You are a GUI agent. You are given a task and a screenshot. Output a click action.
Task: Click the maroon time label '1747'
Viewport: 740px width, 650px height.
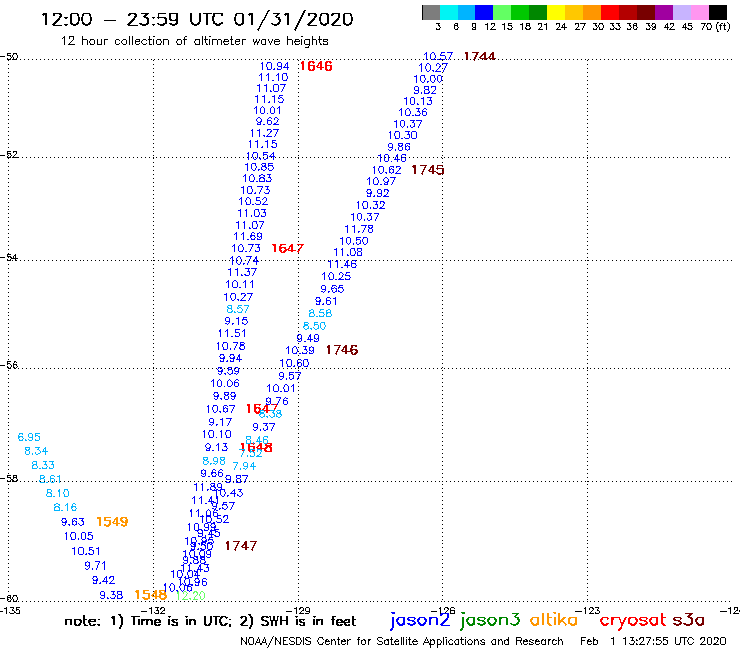pyautogui.click(x=241, y=546)
